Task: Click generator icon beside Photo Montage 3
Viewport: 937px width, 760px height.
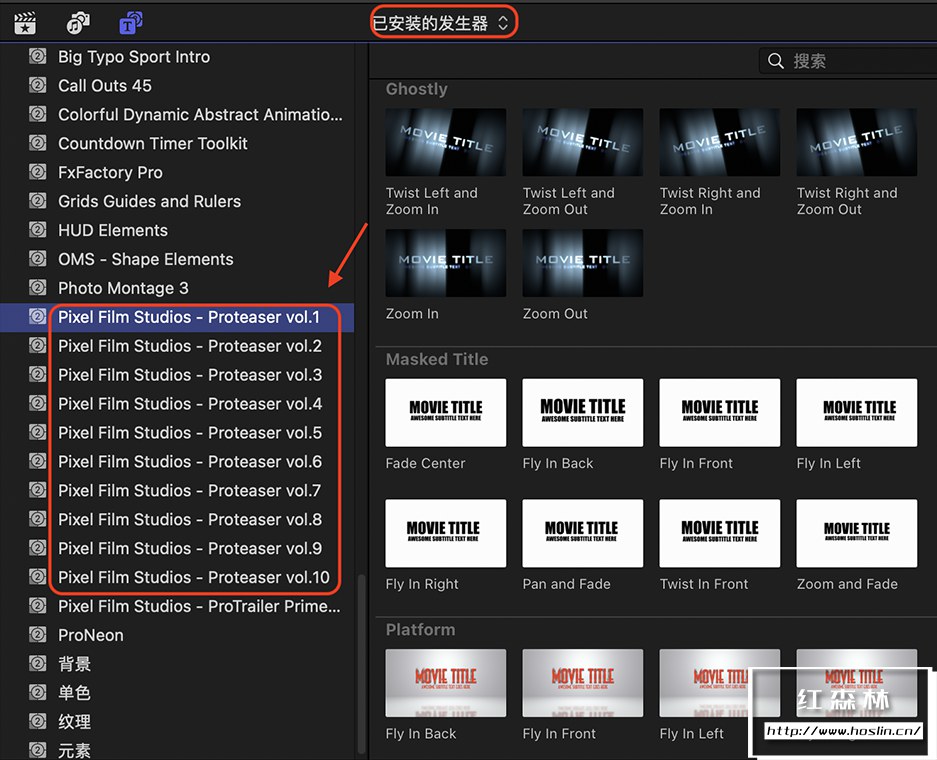Action: [38, 288]
